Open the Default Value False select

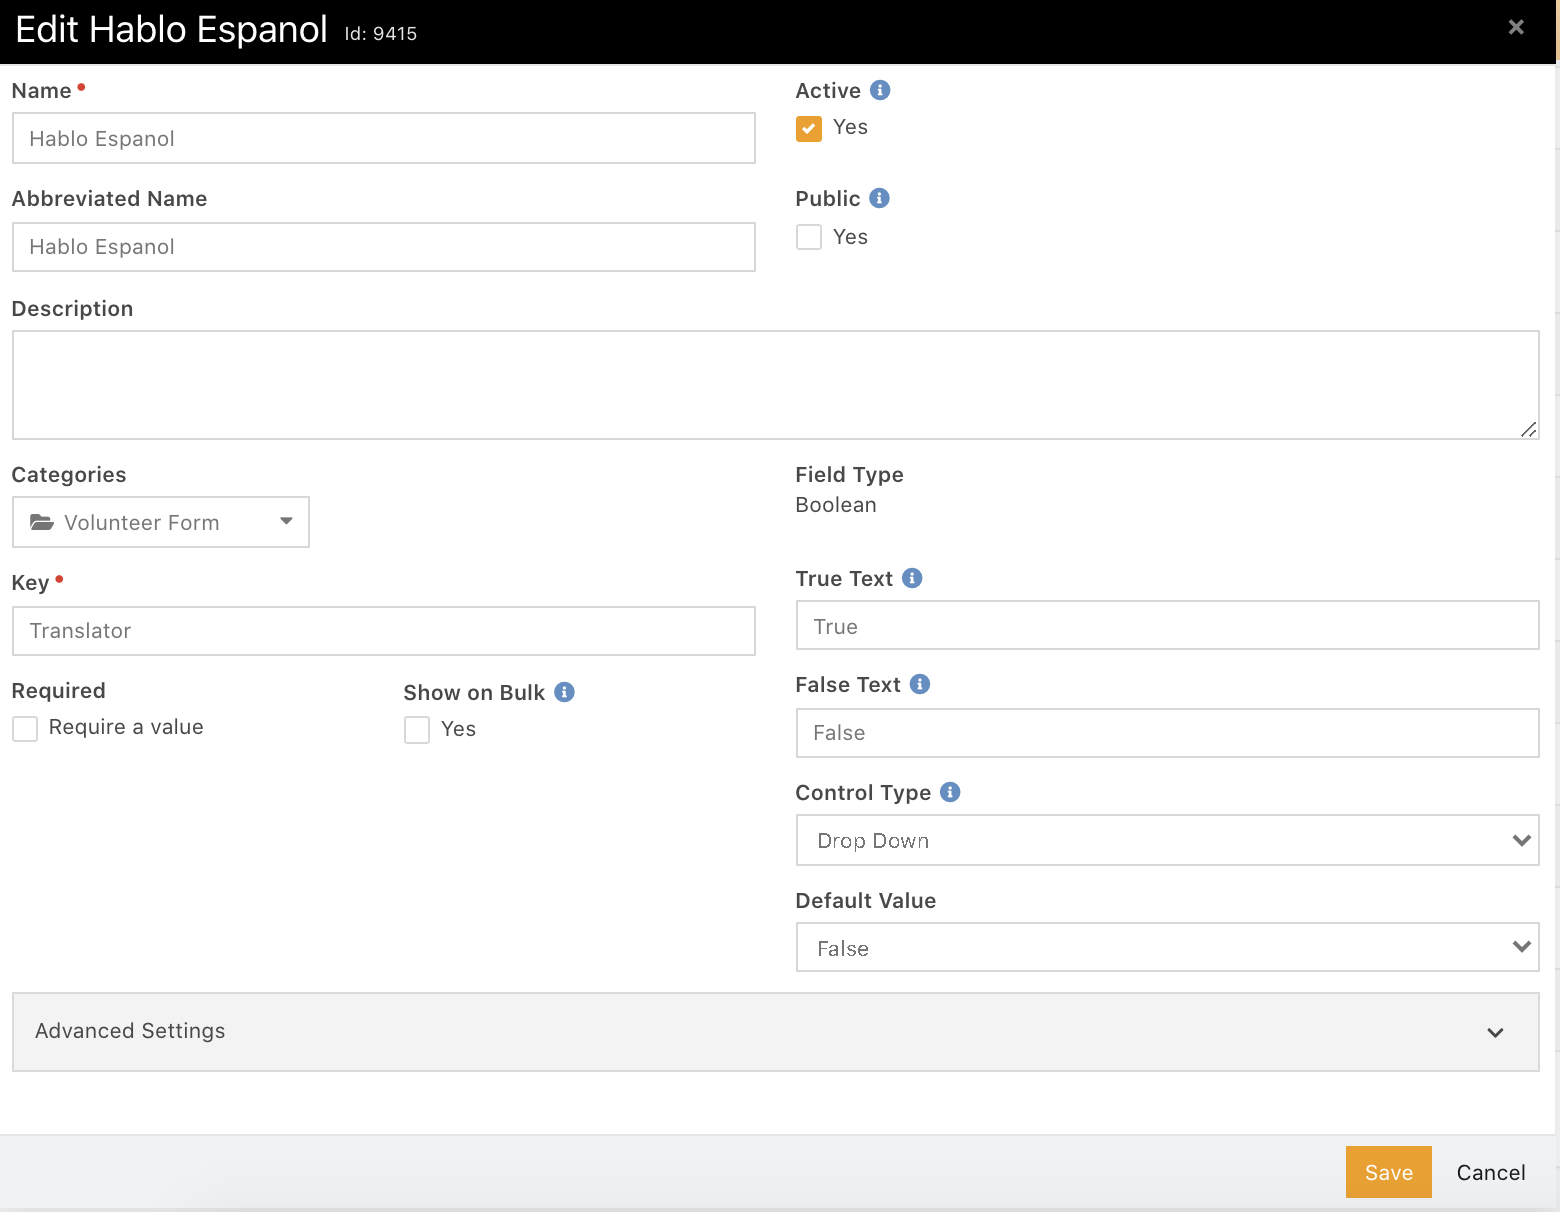[1167, 947]
